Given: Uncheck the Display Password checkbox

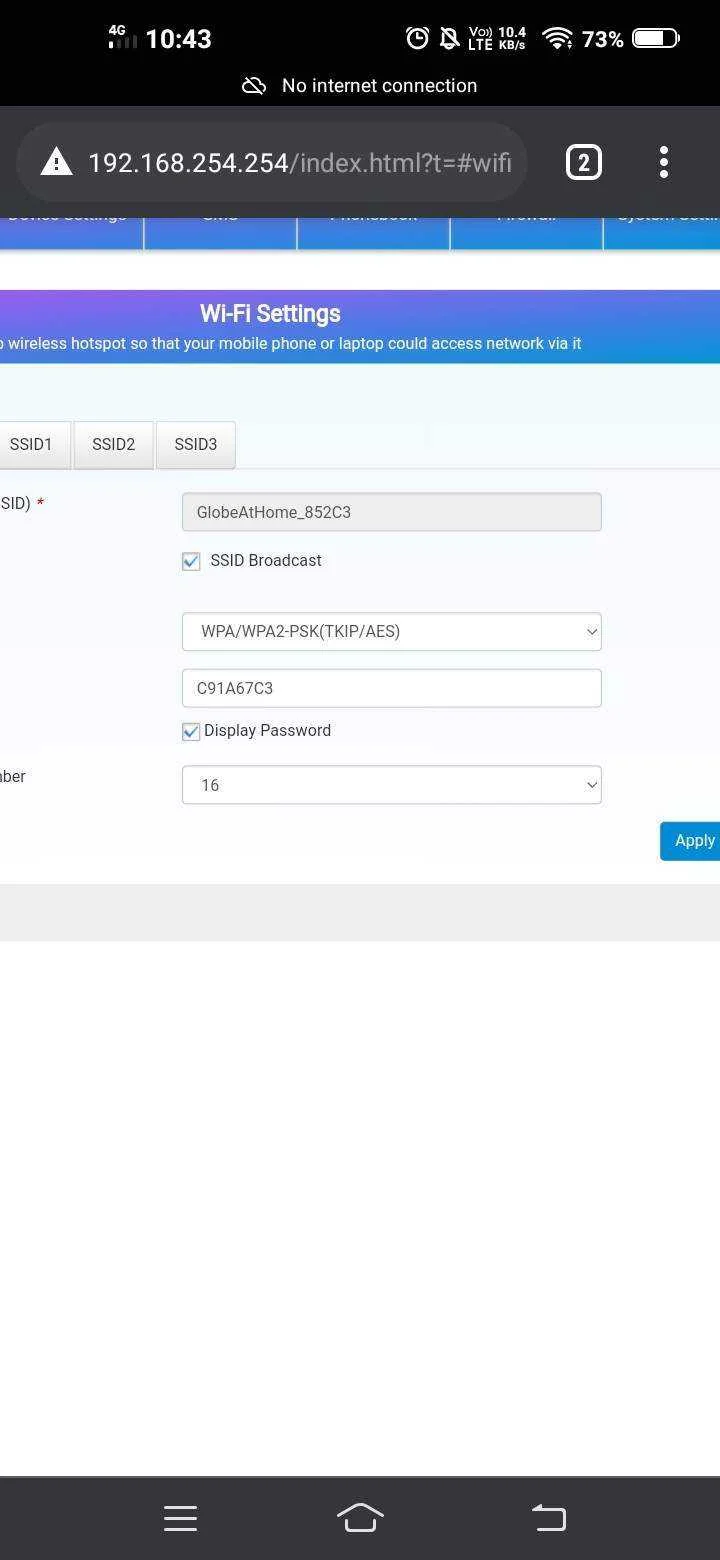Looking at the screenshot, I should coord(191,731).
